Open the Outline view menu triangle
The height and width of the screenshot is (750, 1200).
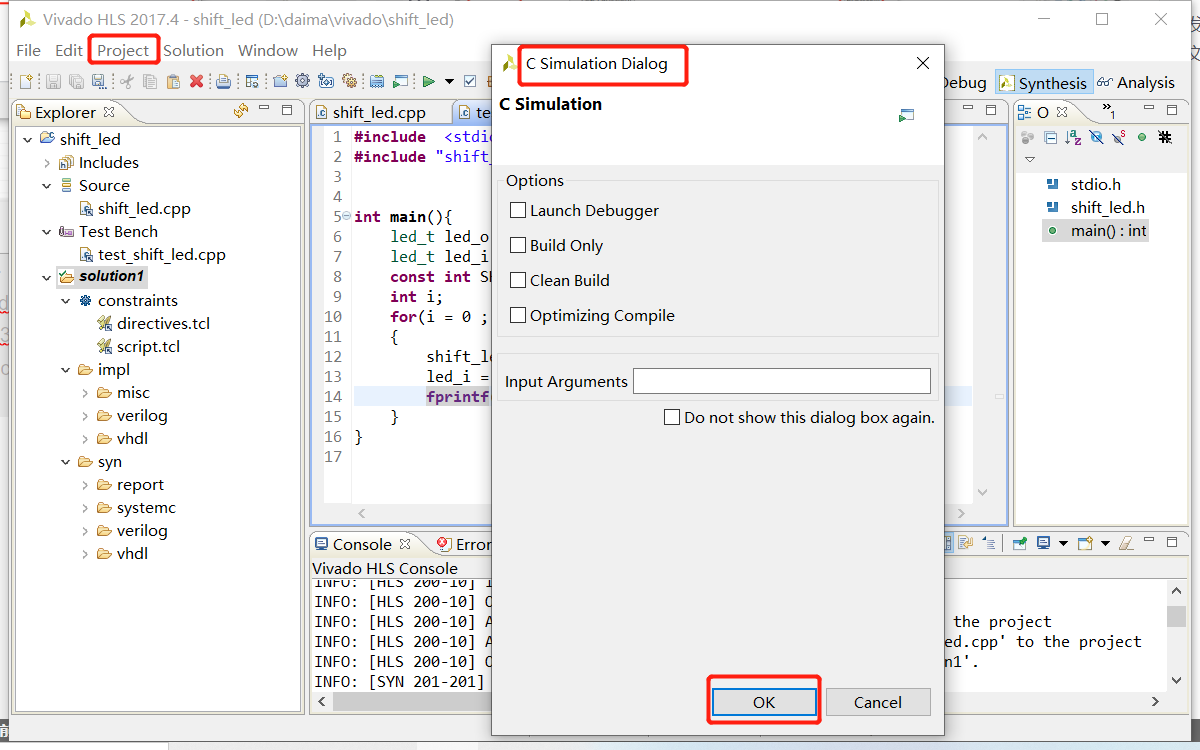1030,159
